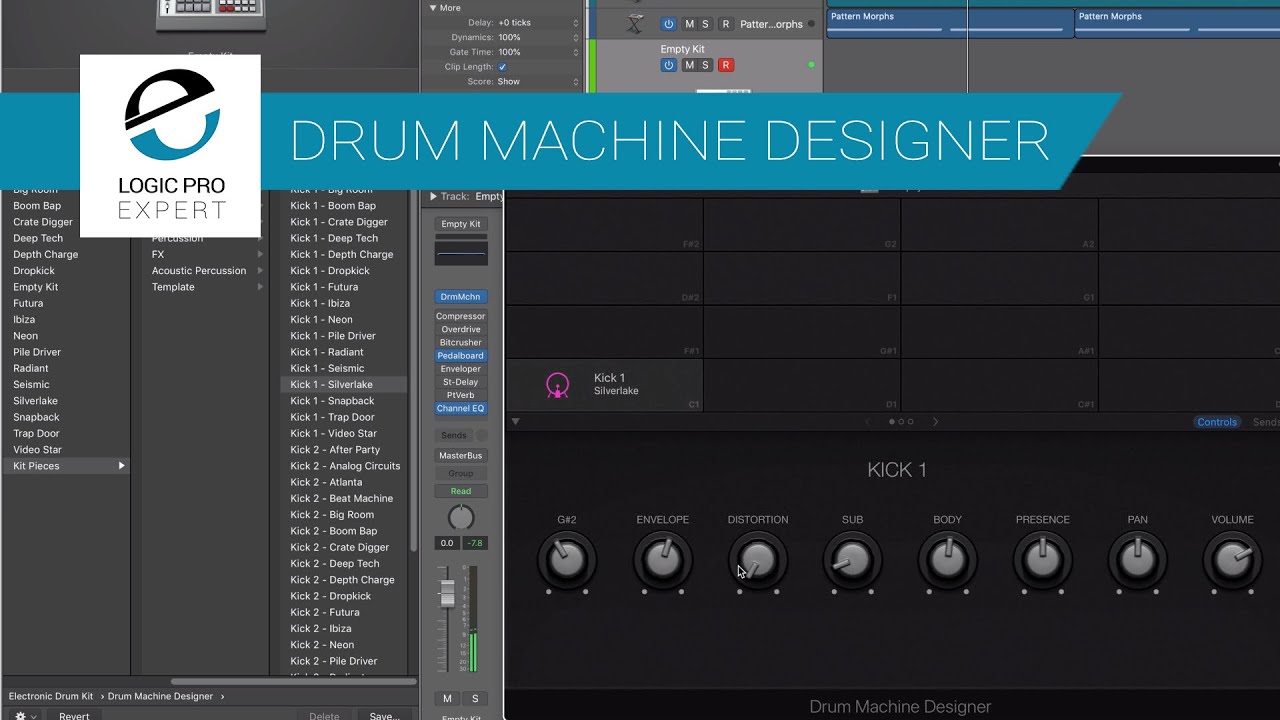Open the Compressor plug-in slot
The height and width of the screenshot is (720, 1280).
[461, 316]
